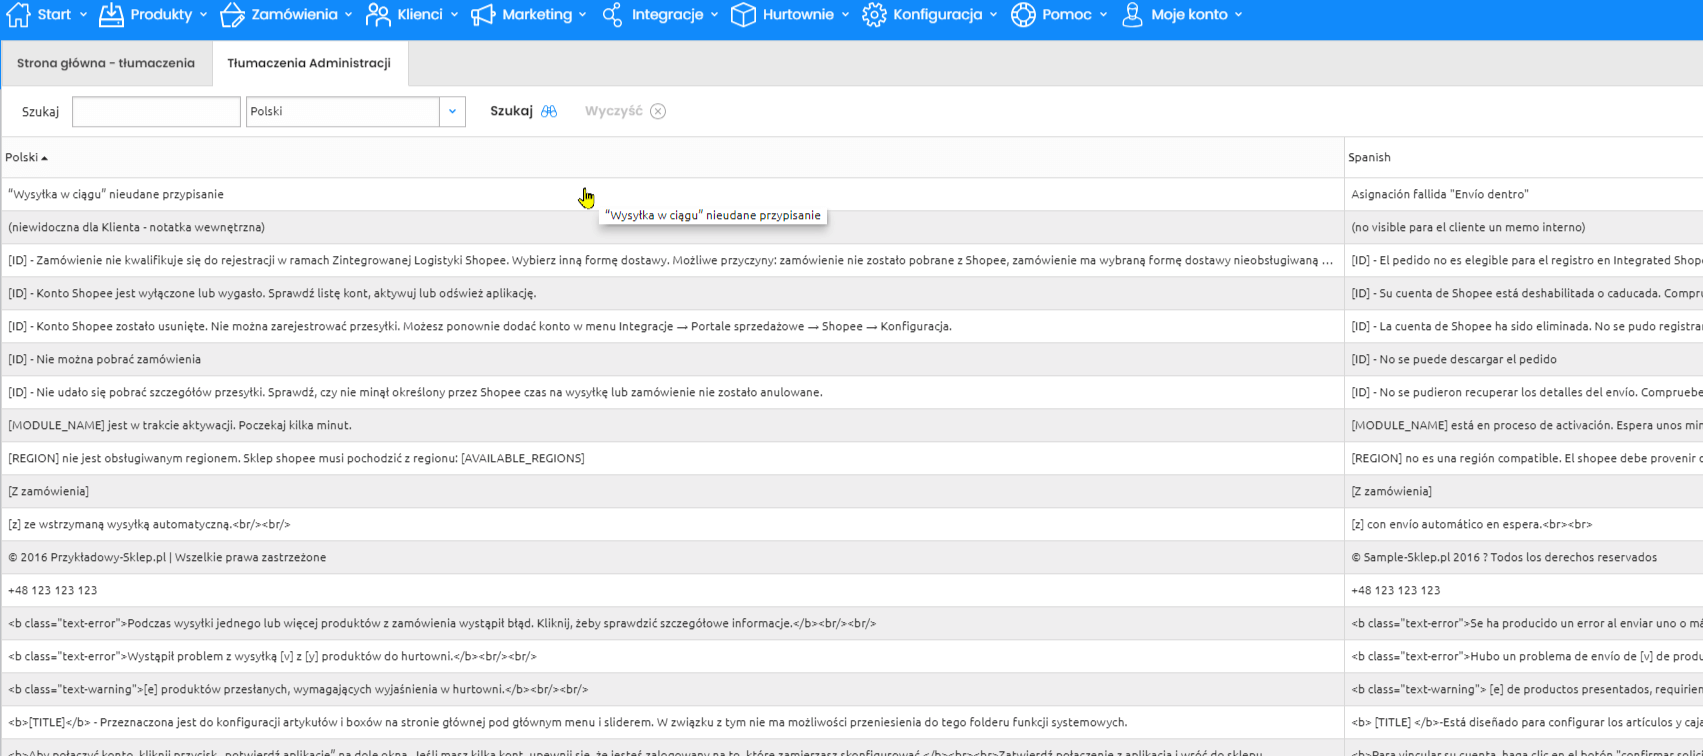Click the Szukaj search button label

[511, 111]
